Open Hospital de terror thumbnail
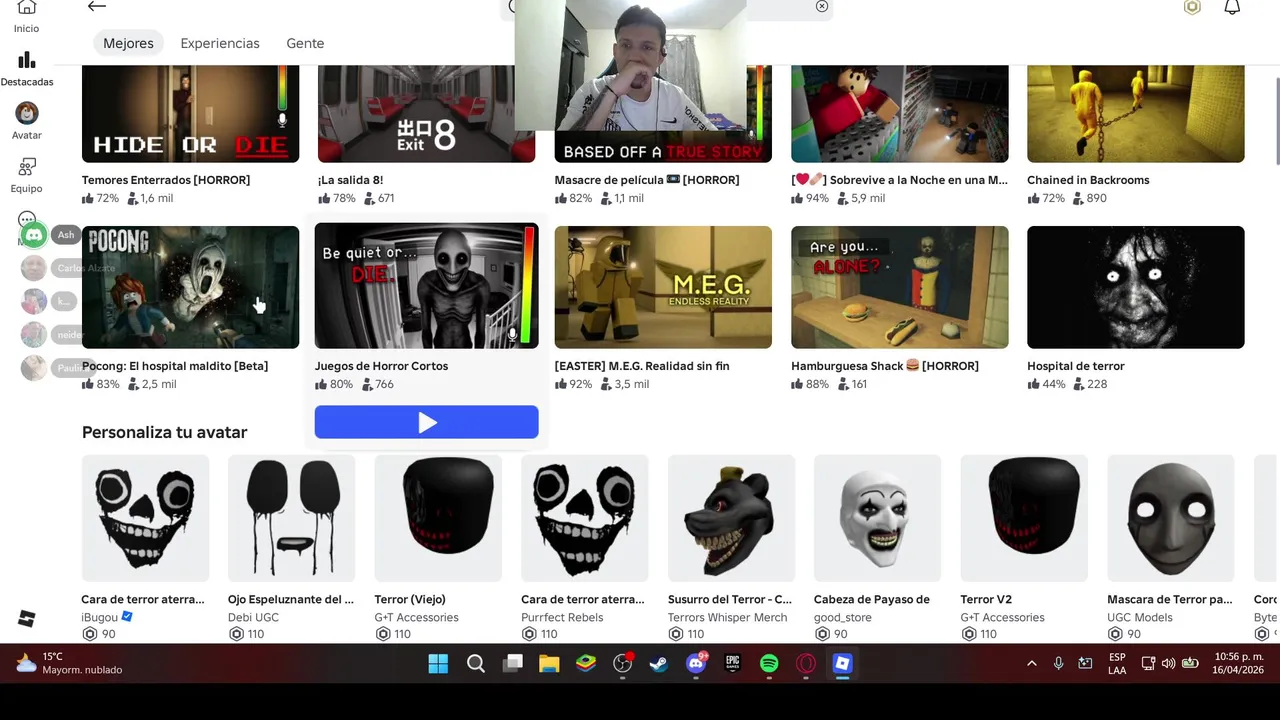This screenshot has width=1280, height=720. pos(1135,287)
